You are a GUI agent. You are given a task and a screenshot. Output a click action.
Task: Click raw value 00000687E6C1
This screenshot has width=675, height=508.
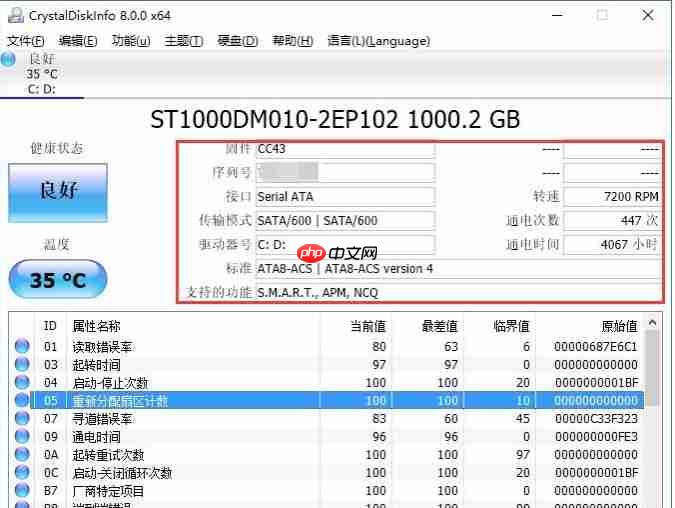point(596,347)
